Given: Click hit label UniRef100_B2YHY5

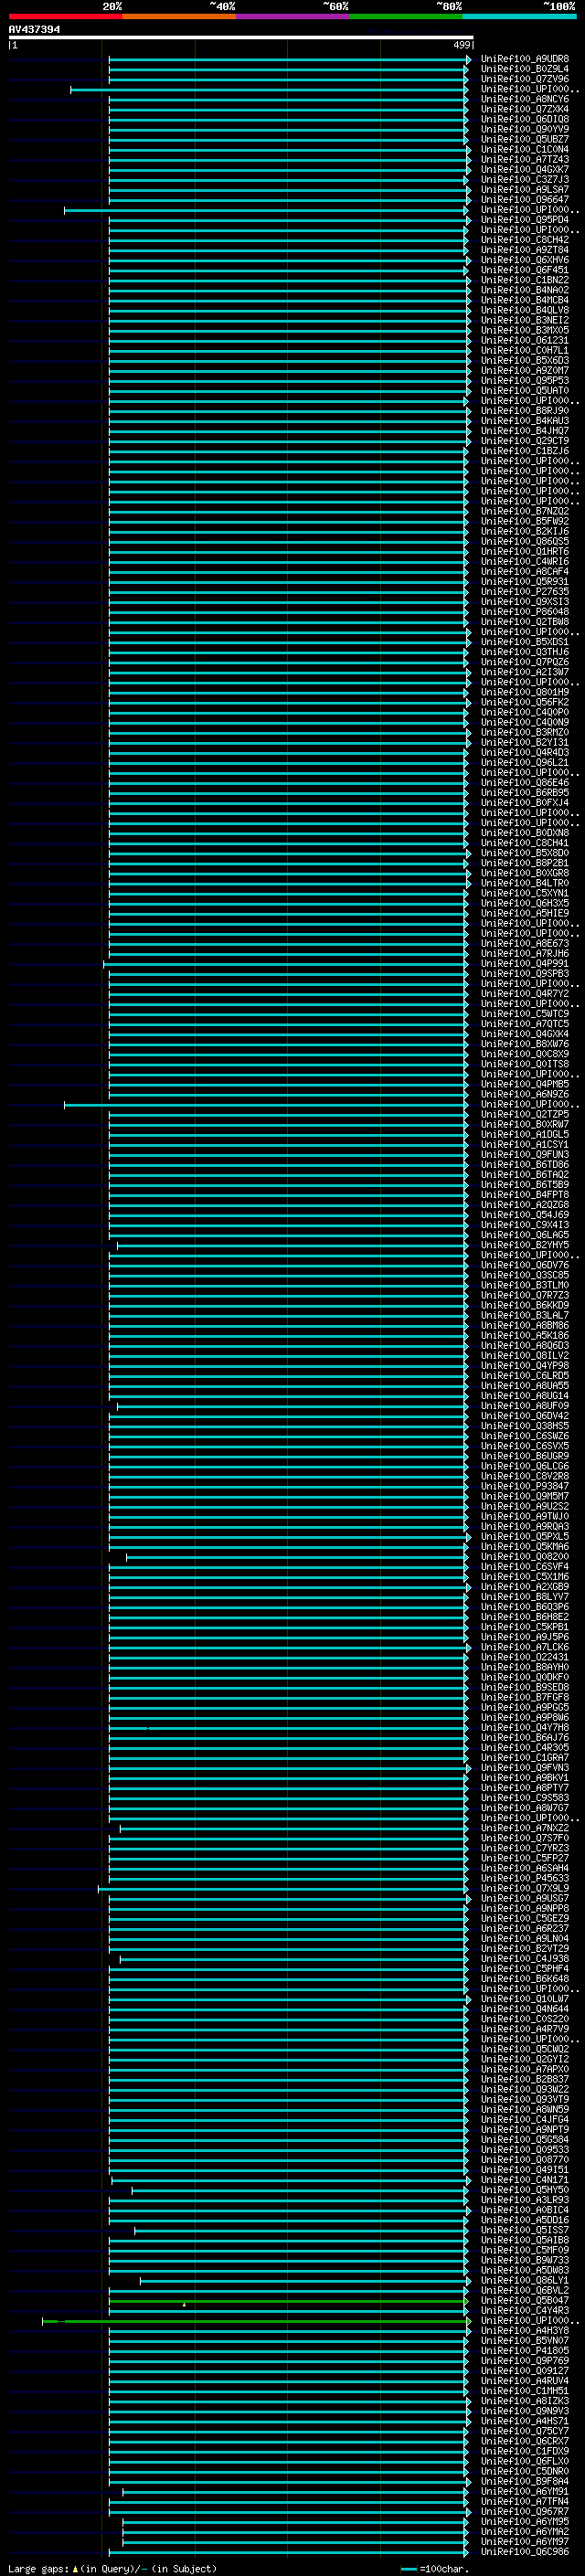Looking at the screenshot, I should point(525,1245).
